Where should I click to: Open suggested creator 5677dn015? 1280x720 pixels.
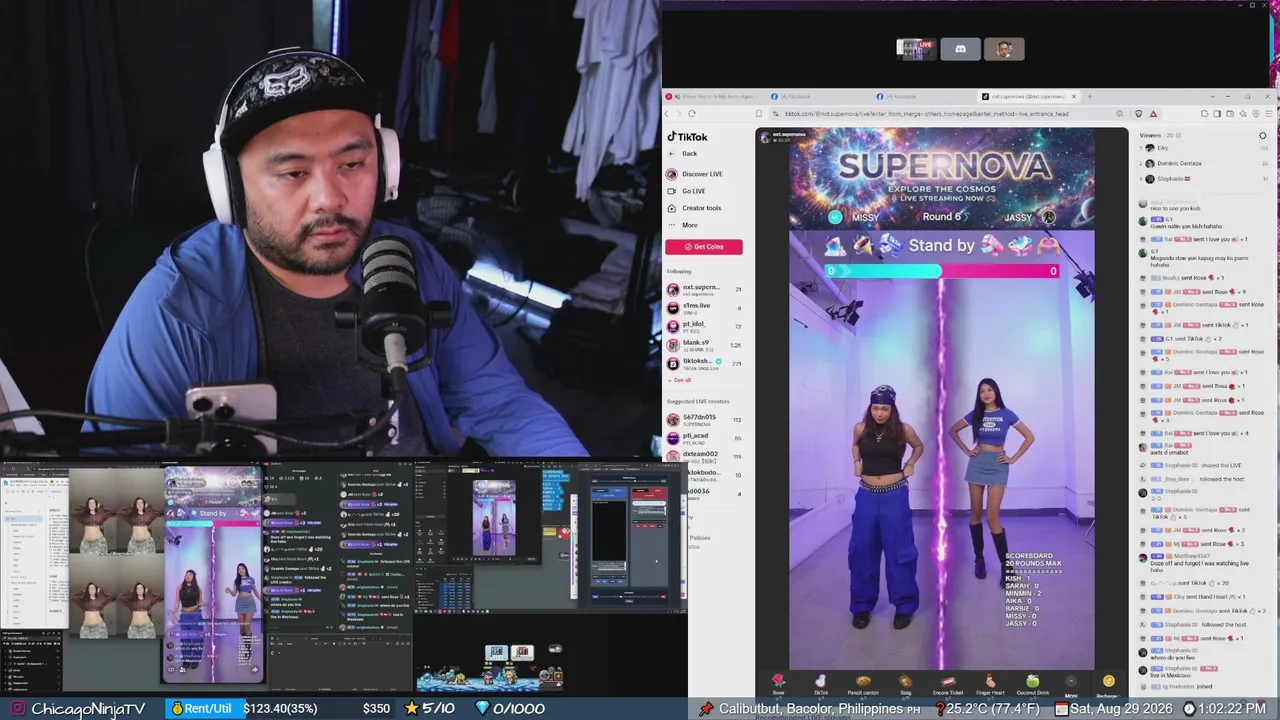(704, 419)
